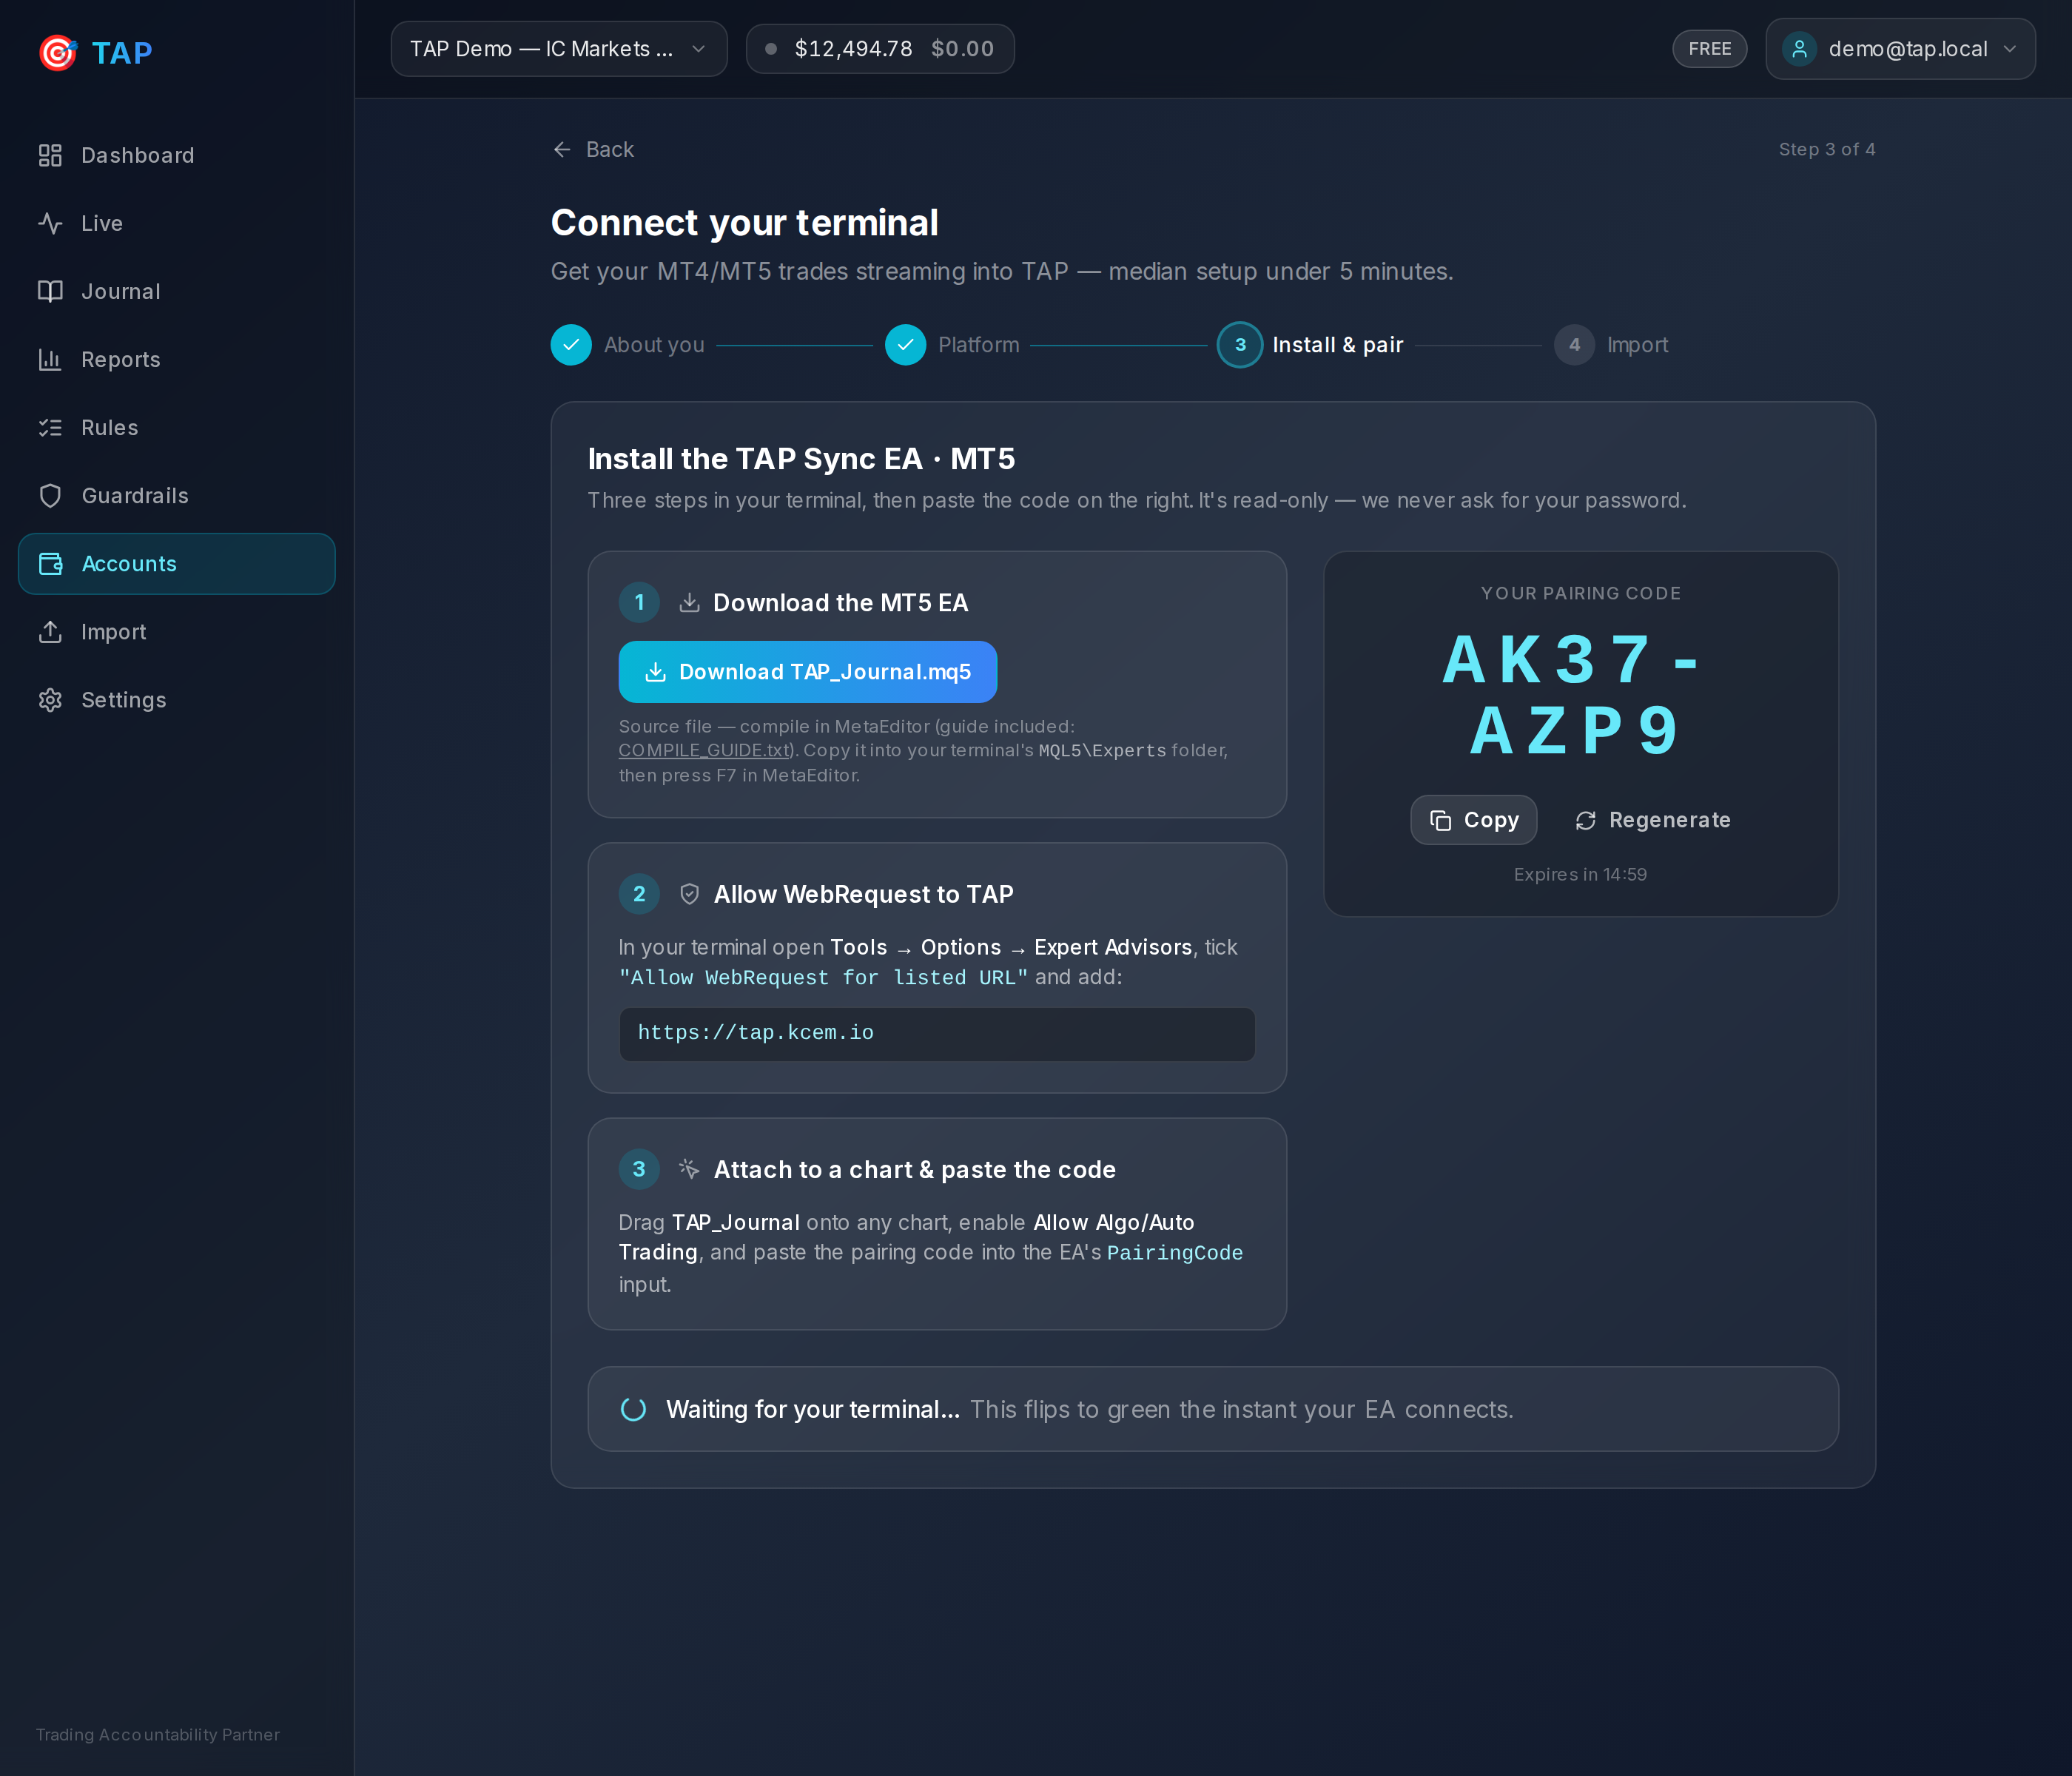Open Settings in the sidebar
The height and width of the screenshot is (1776, 2072).
pos(177,700)
